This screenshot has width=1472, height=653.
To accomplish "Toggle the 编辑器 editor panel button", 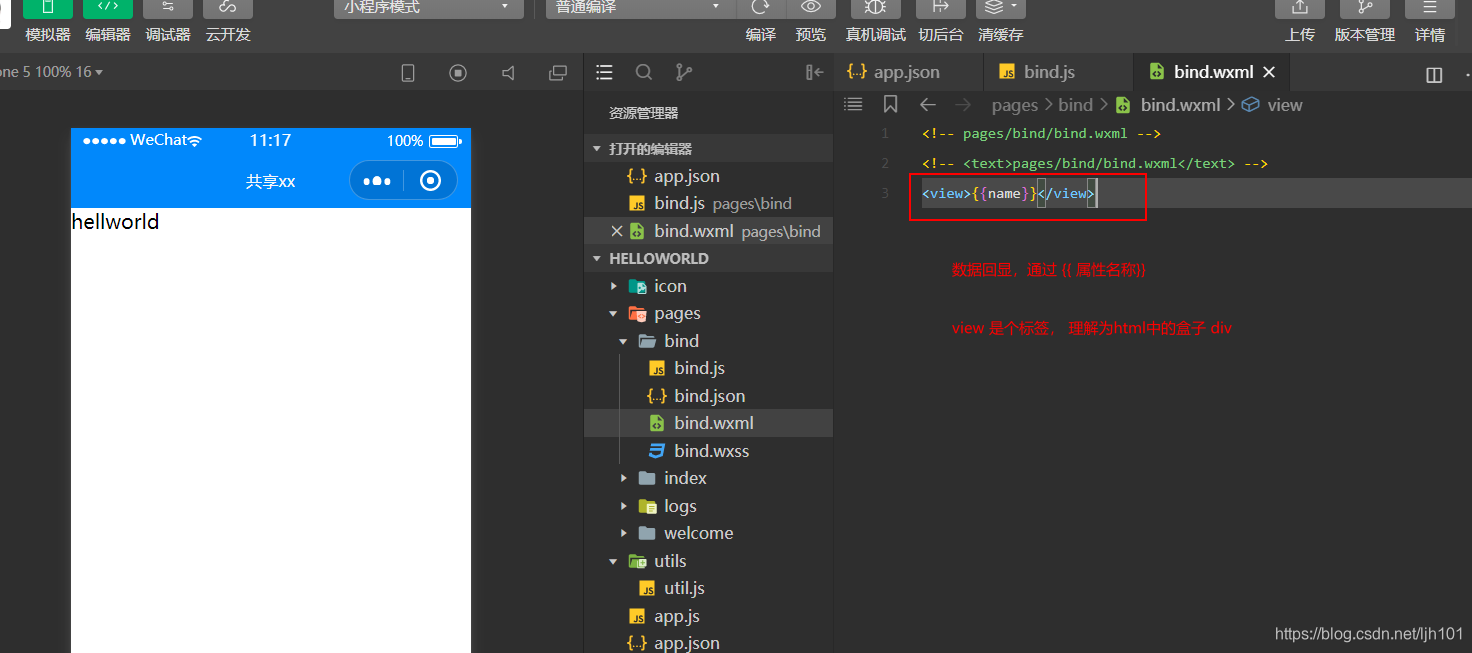I will pos(107,8).
